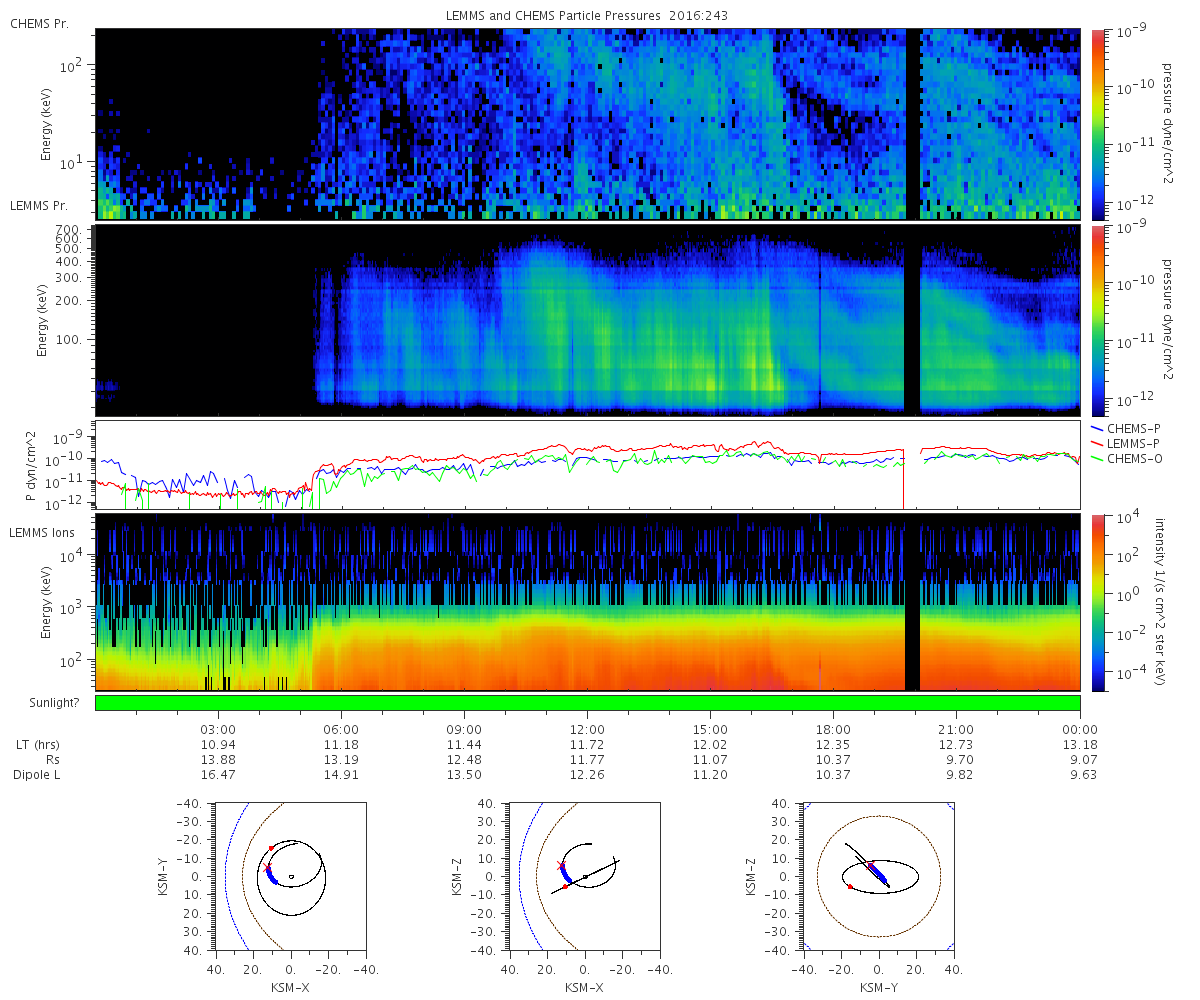Select the blue 'CHEMS-P' legend entry
Image resolution: width=1200 pixels, height=1000 pixels.
[x=1126, y=428]
